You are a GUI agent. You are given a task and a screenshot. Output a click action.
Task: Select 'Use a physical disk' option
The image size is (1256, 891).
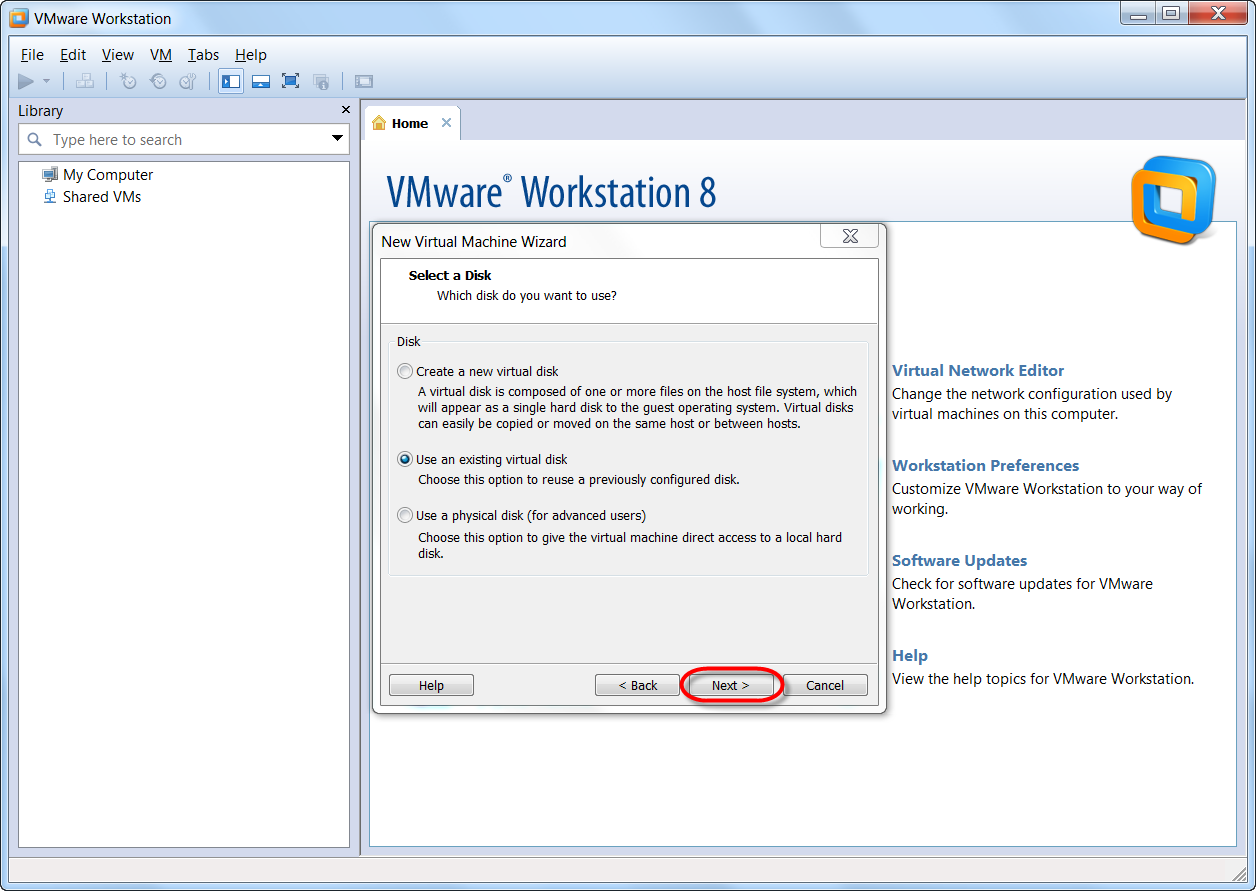click(405, 516)
